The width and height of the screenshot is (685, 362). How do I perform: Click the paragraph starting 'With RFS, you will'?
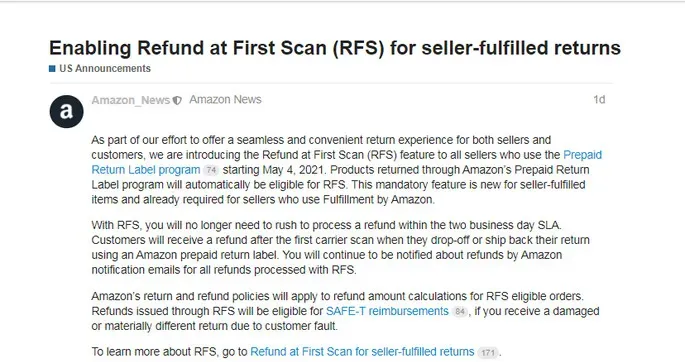[340, 248]
